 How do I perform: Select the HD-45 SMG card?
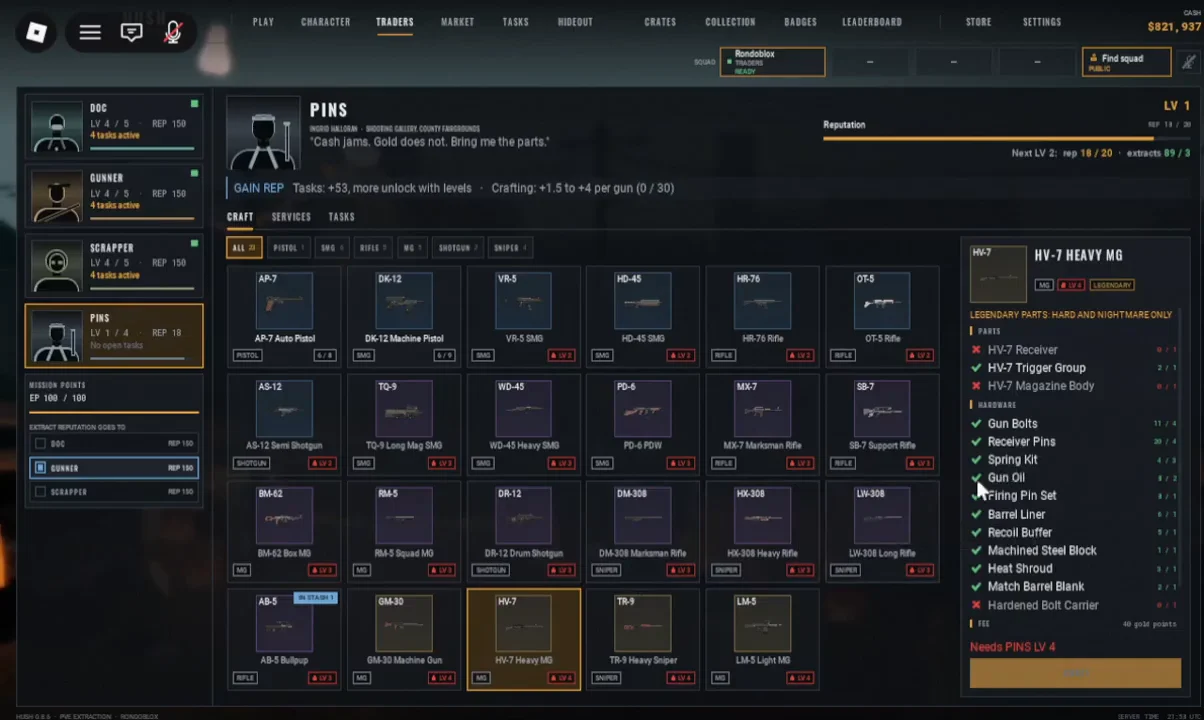click(x=642, y=316)
